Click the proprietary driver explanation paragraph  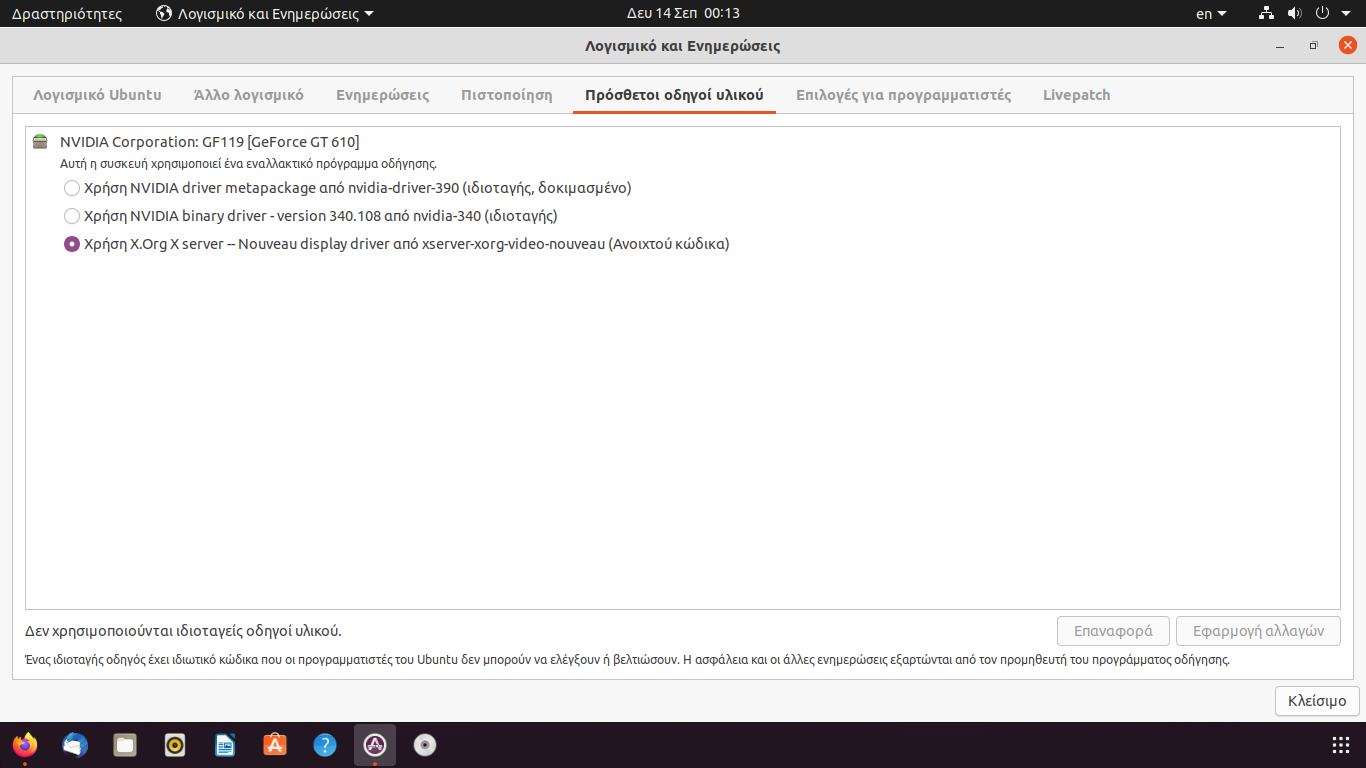tap(627, 660)
